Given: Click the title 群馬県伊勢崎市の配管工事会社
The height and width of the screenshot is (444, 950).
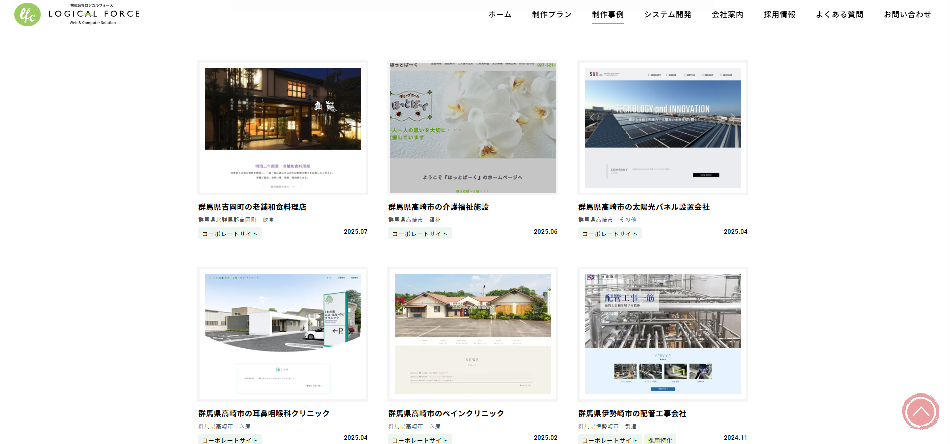Looking at the screenshot, I should coord(632,413).
